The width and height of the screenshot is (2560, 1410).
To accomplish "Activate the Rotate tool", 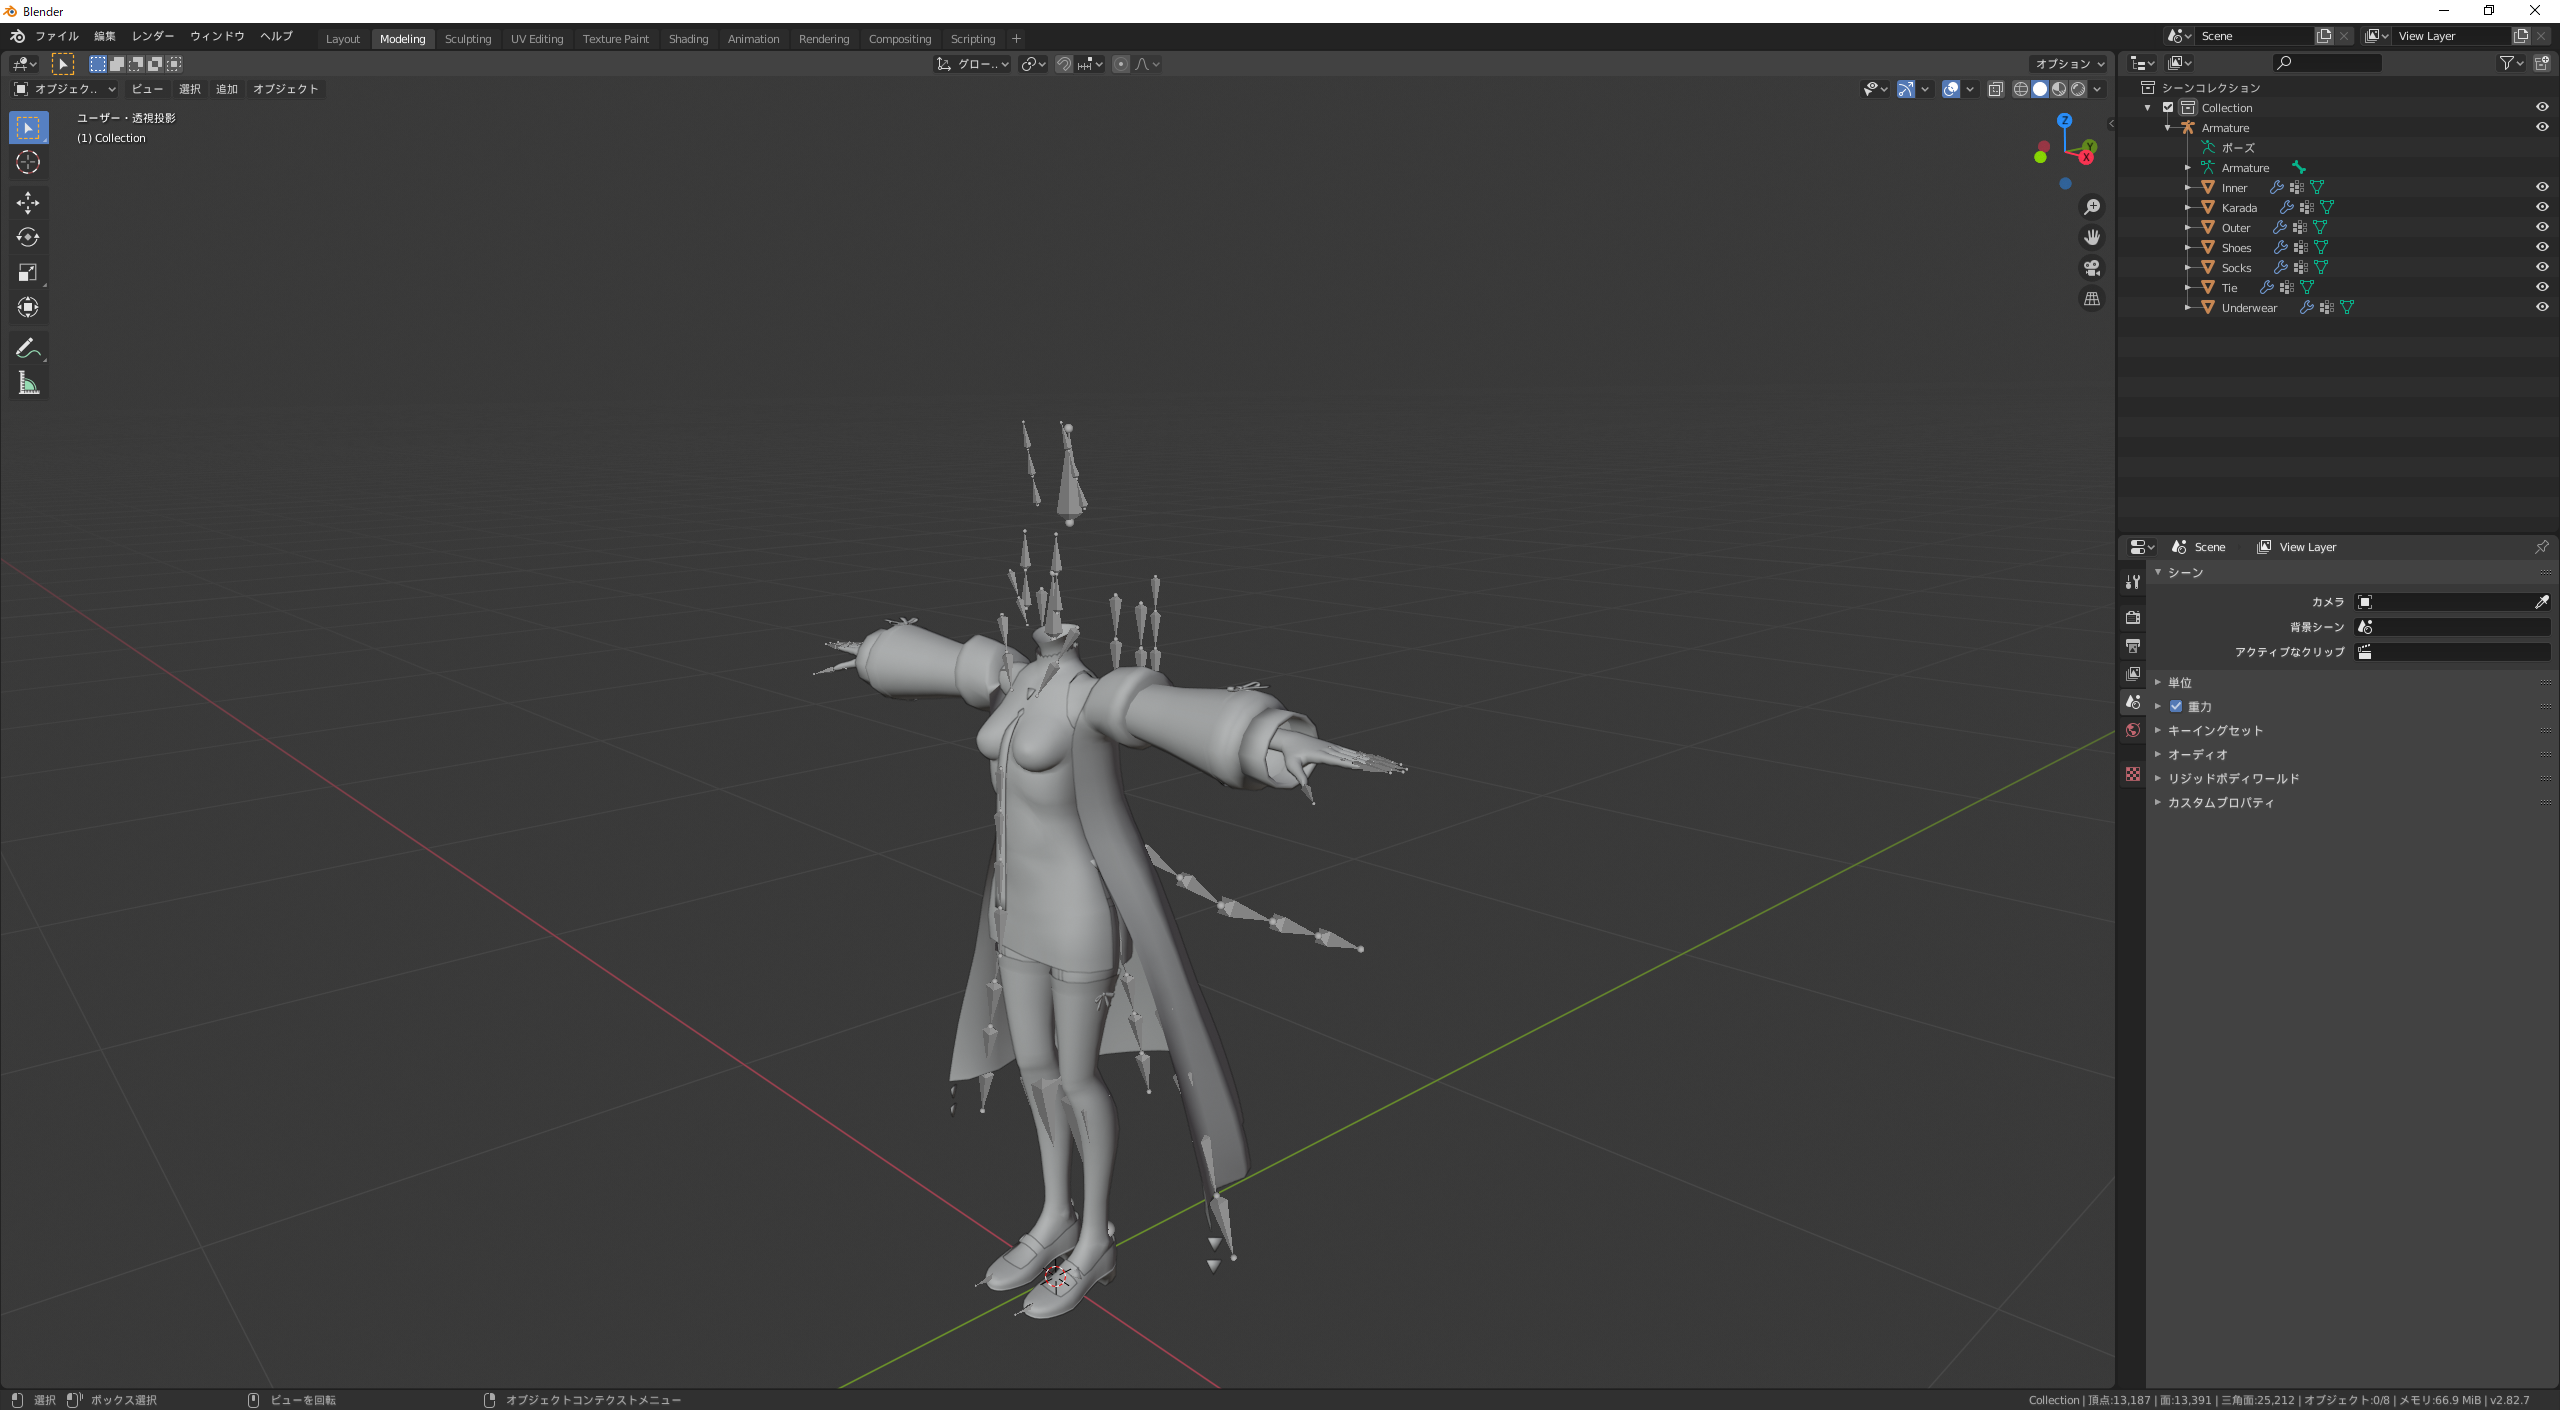I will tap(28, 238).
